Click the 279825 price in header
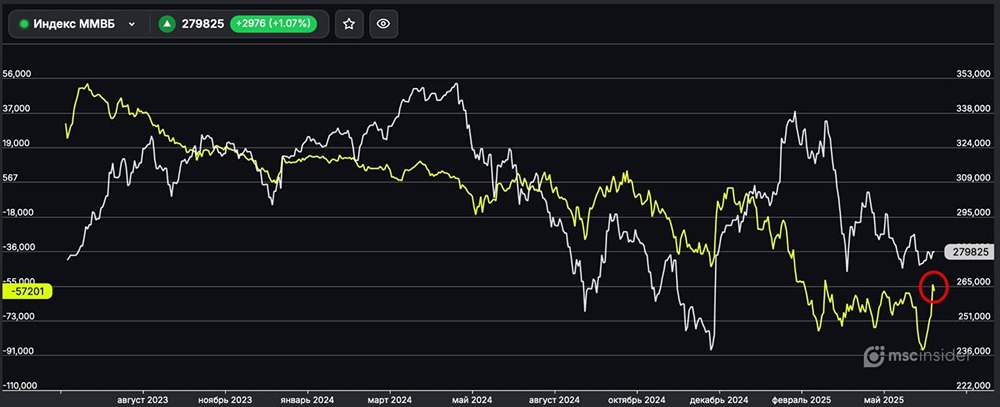Image resolution: width=1000 pixels, height=407 pixels. pos(202,24)
